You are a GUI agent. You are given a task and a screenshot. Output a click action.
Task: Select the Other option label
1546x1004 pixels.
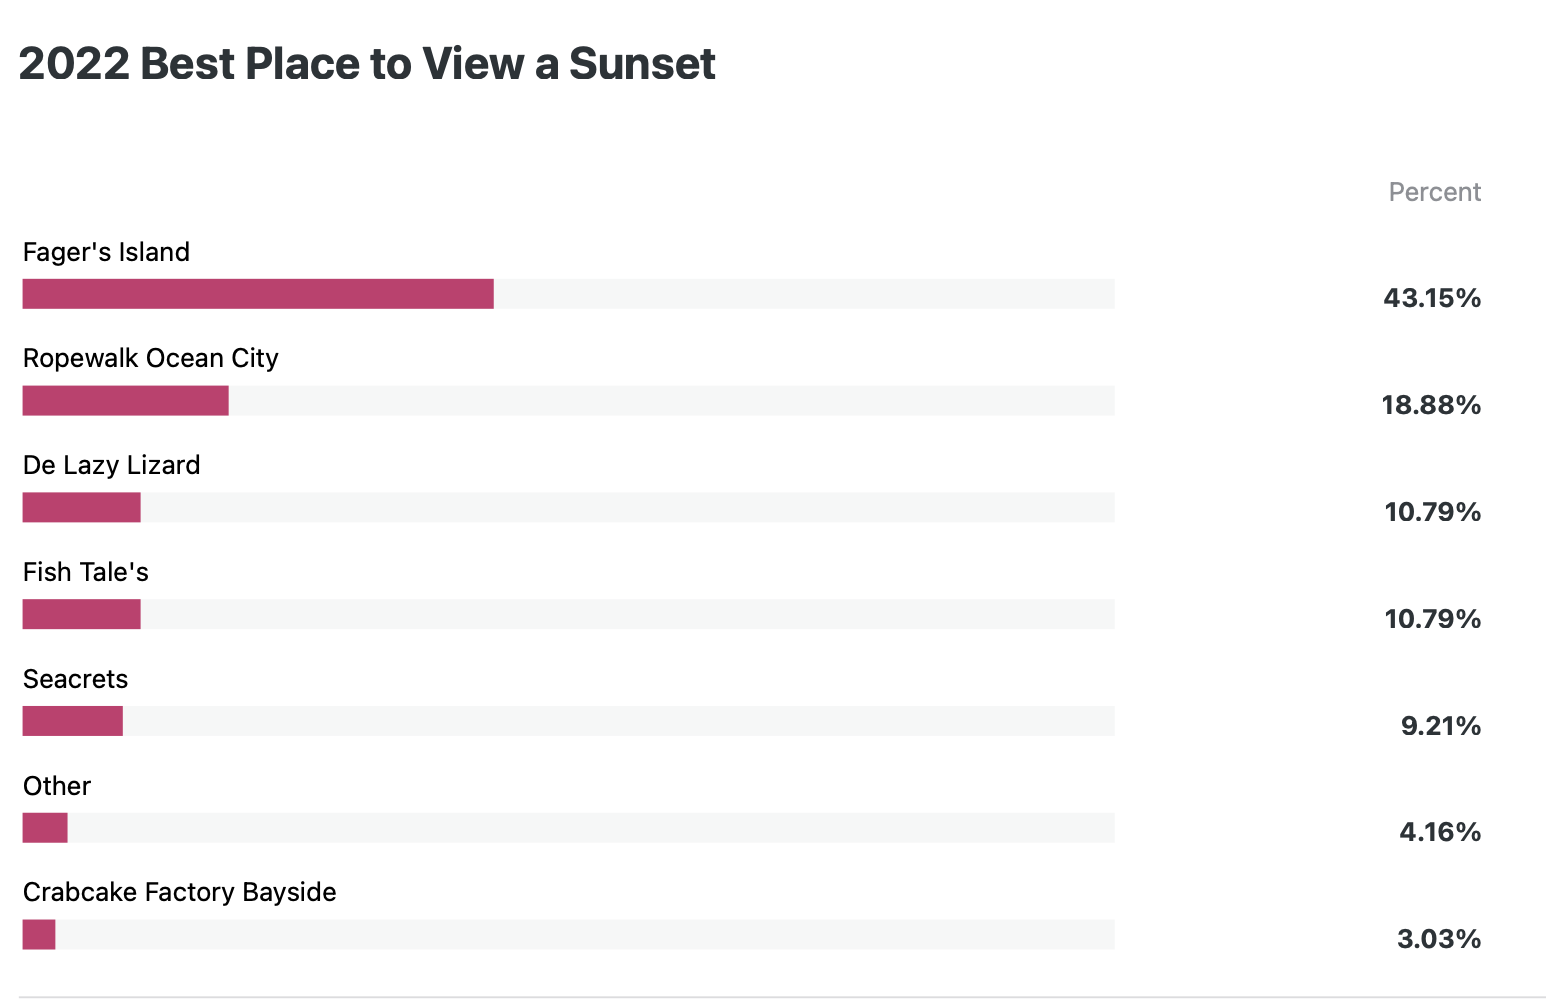pos(57,786)
